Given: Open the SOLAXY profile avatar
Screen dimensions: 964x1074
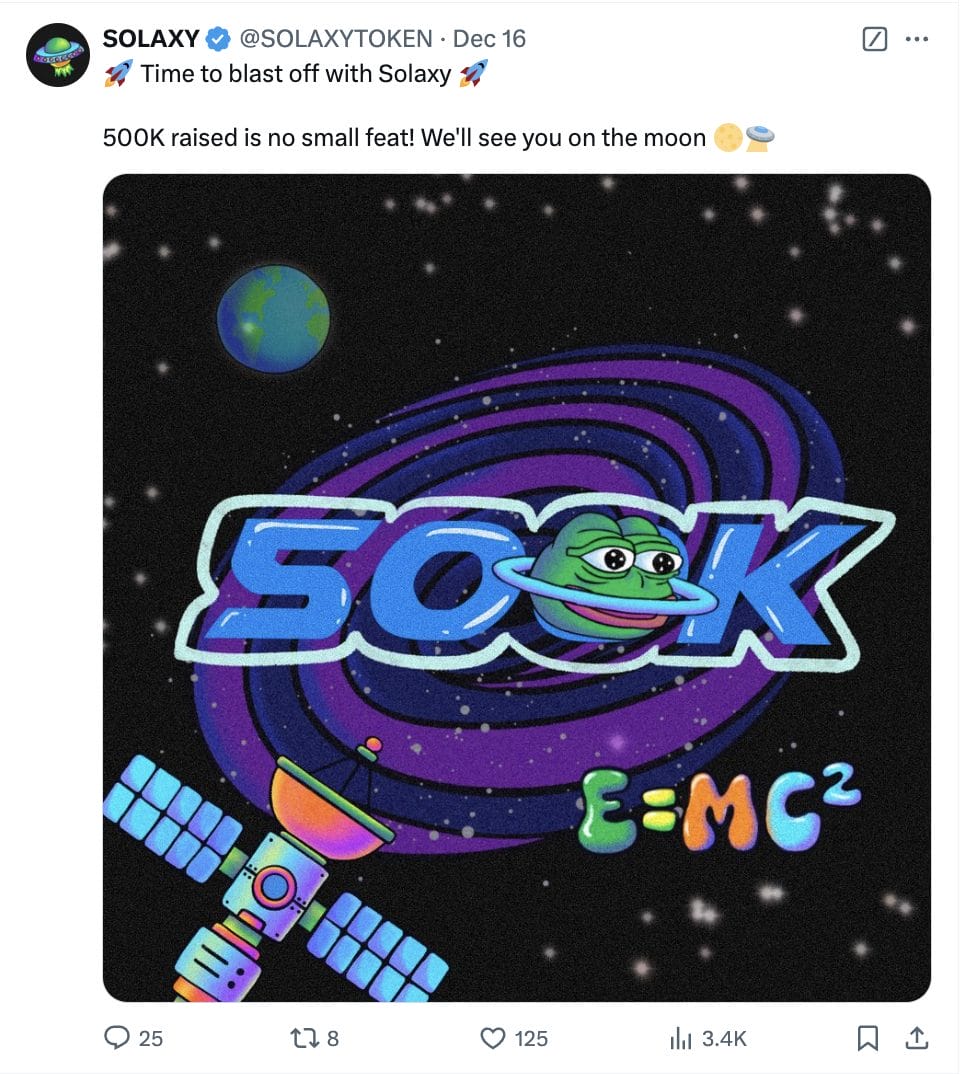Looking at the screenshot, I should click(x=58, y=56).
